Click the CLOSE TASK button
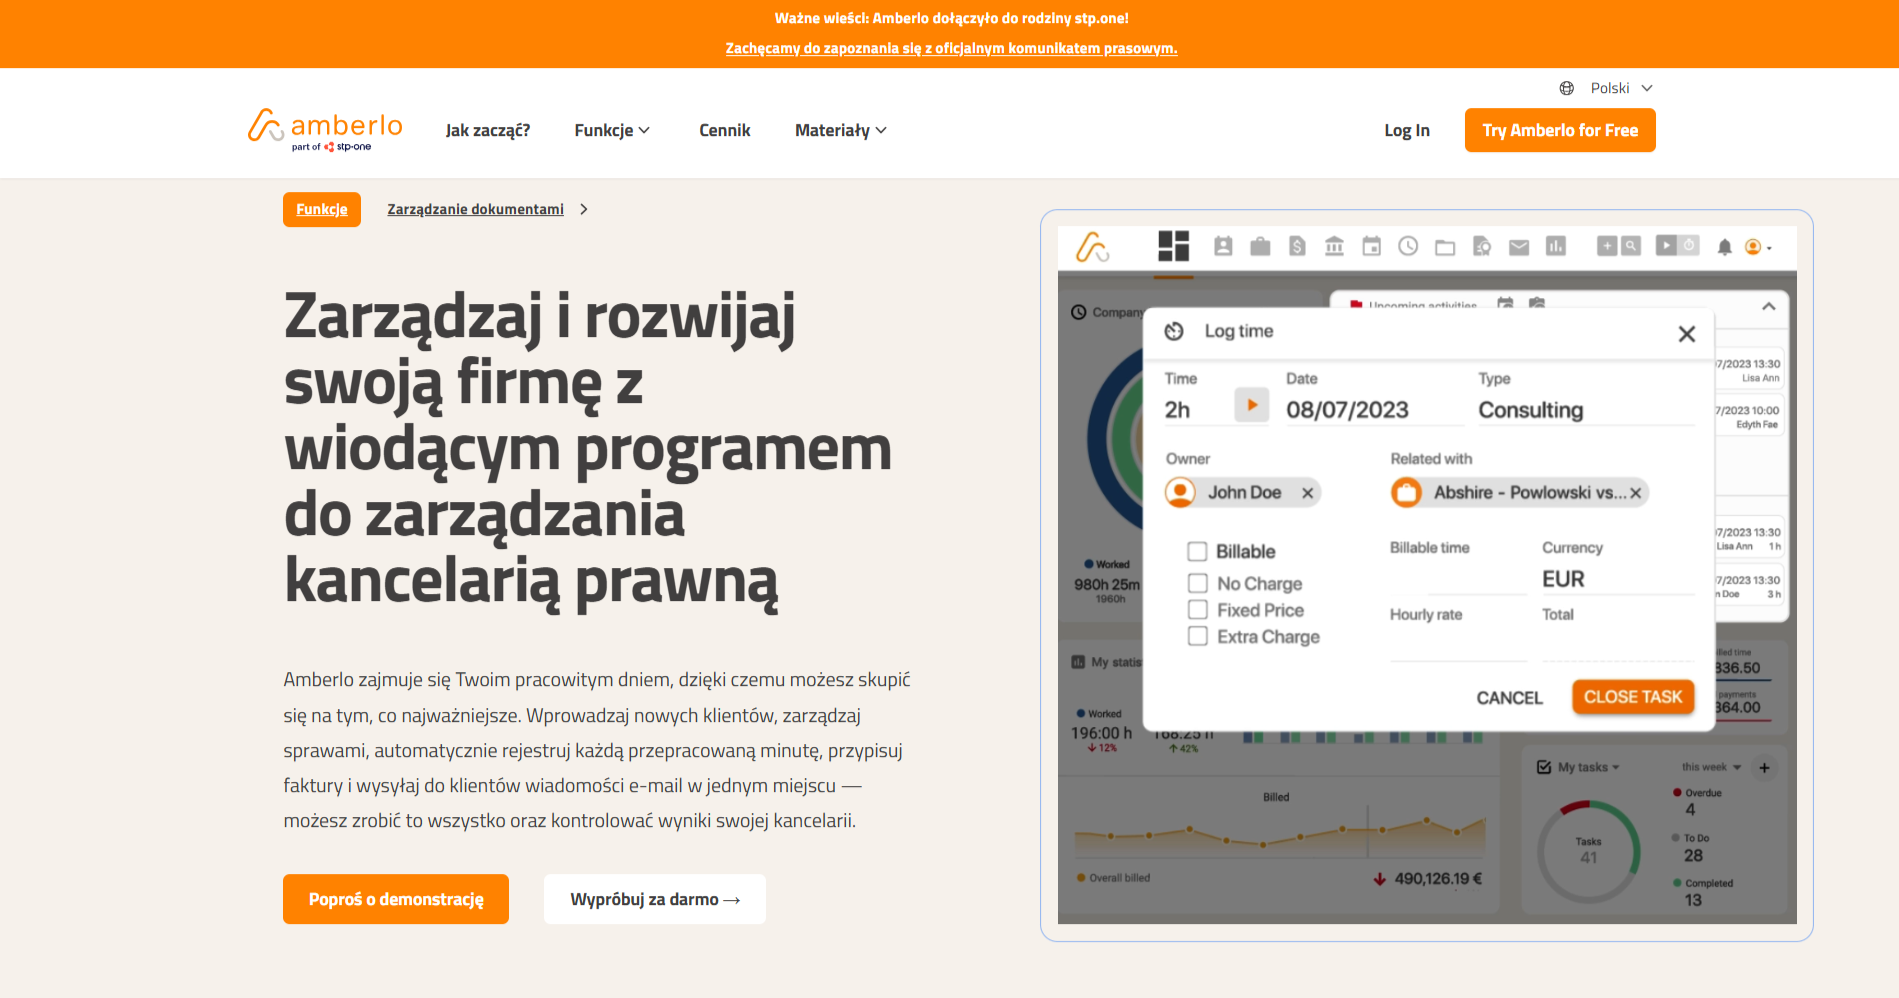The width and height of the screenshot is (1899, 998). [1633, 697]
